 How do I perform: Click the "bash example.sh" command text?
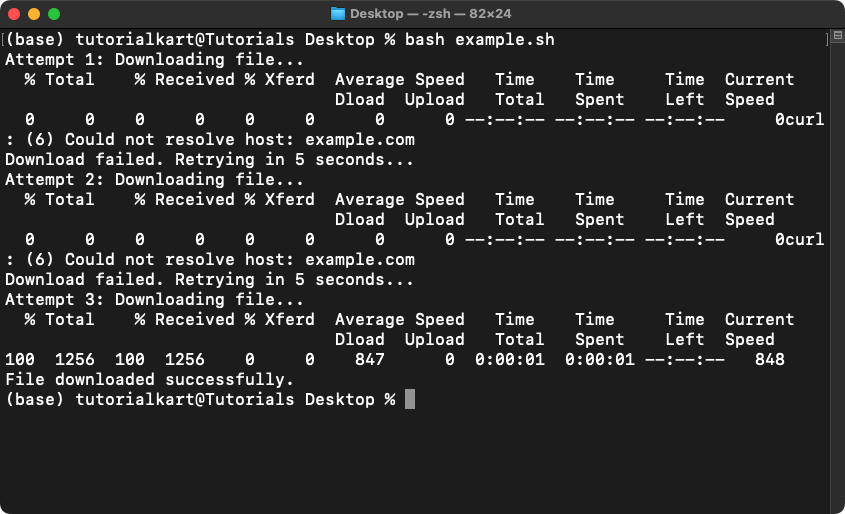click(480, 40)
